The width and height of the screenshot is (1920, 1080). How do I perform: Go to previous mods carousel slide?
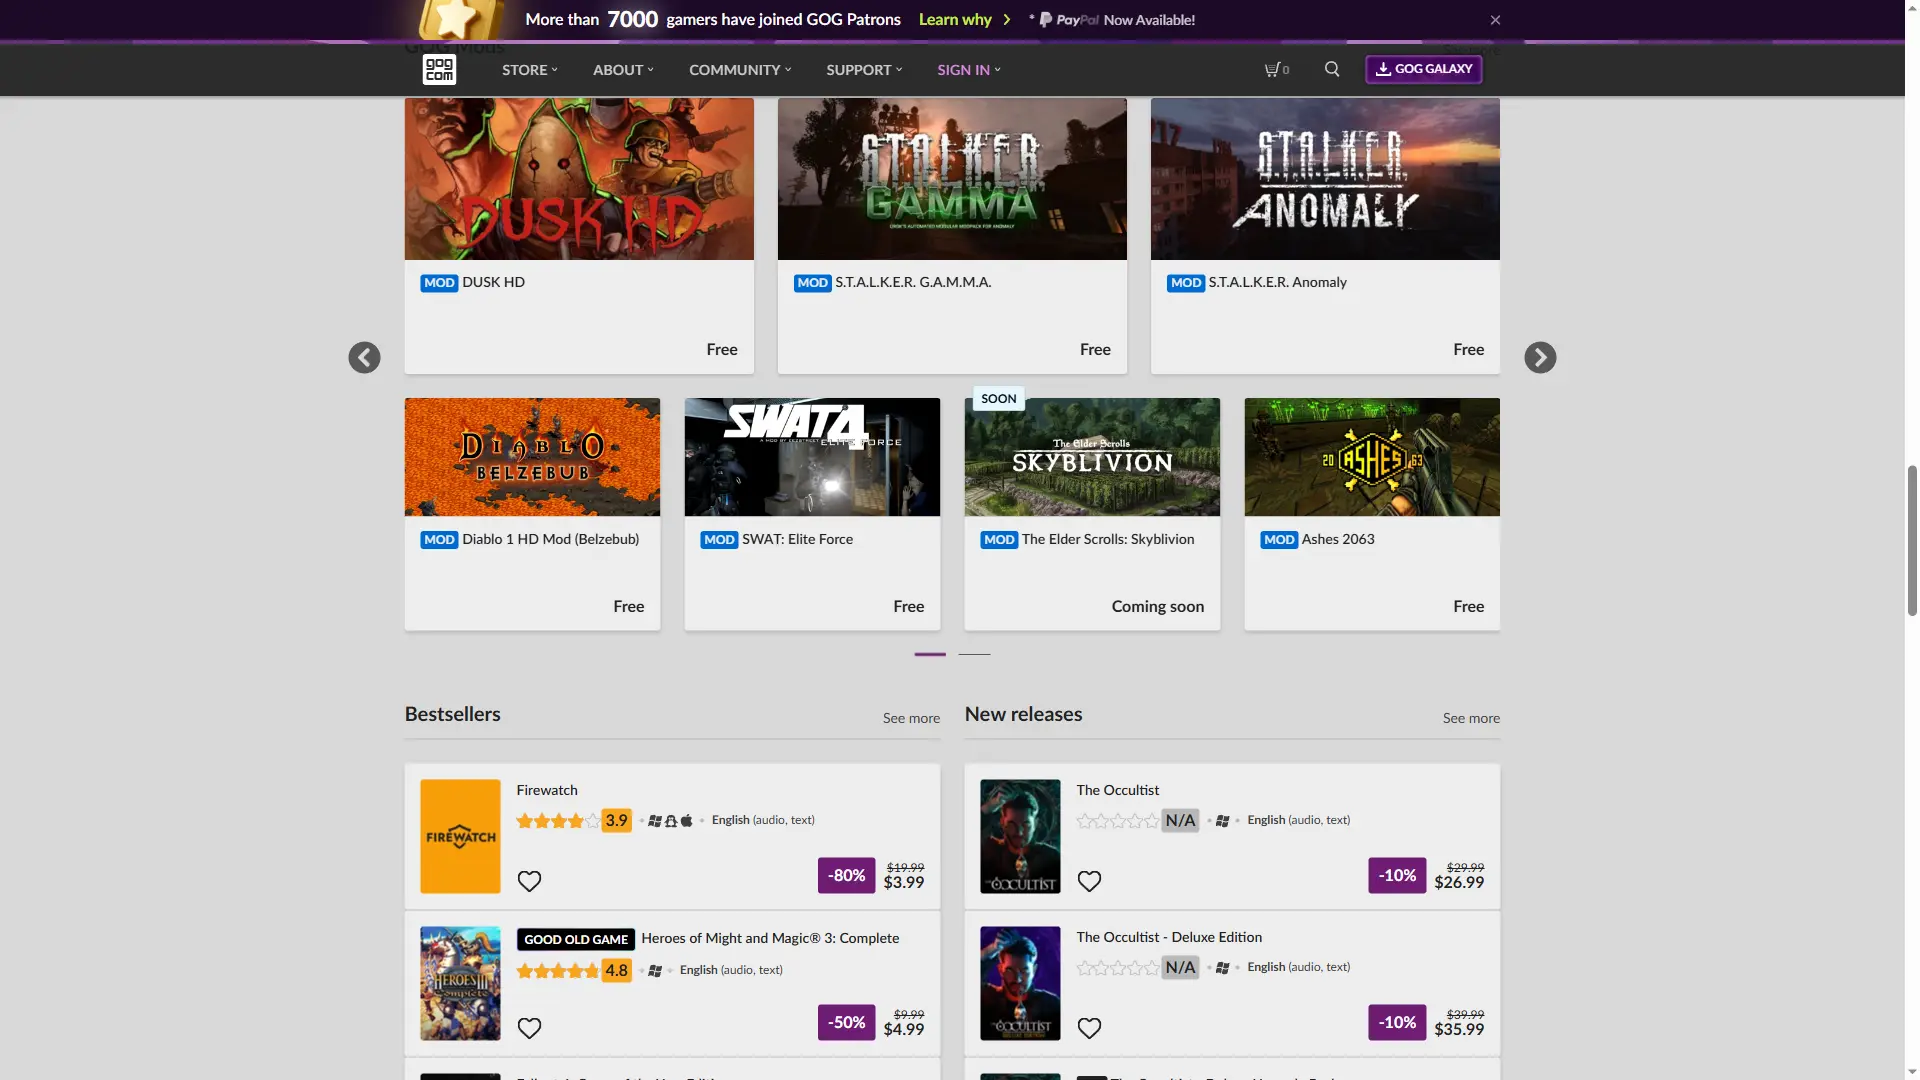pos(364,357)
